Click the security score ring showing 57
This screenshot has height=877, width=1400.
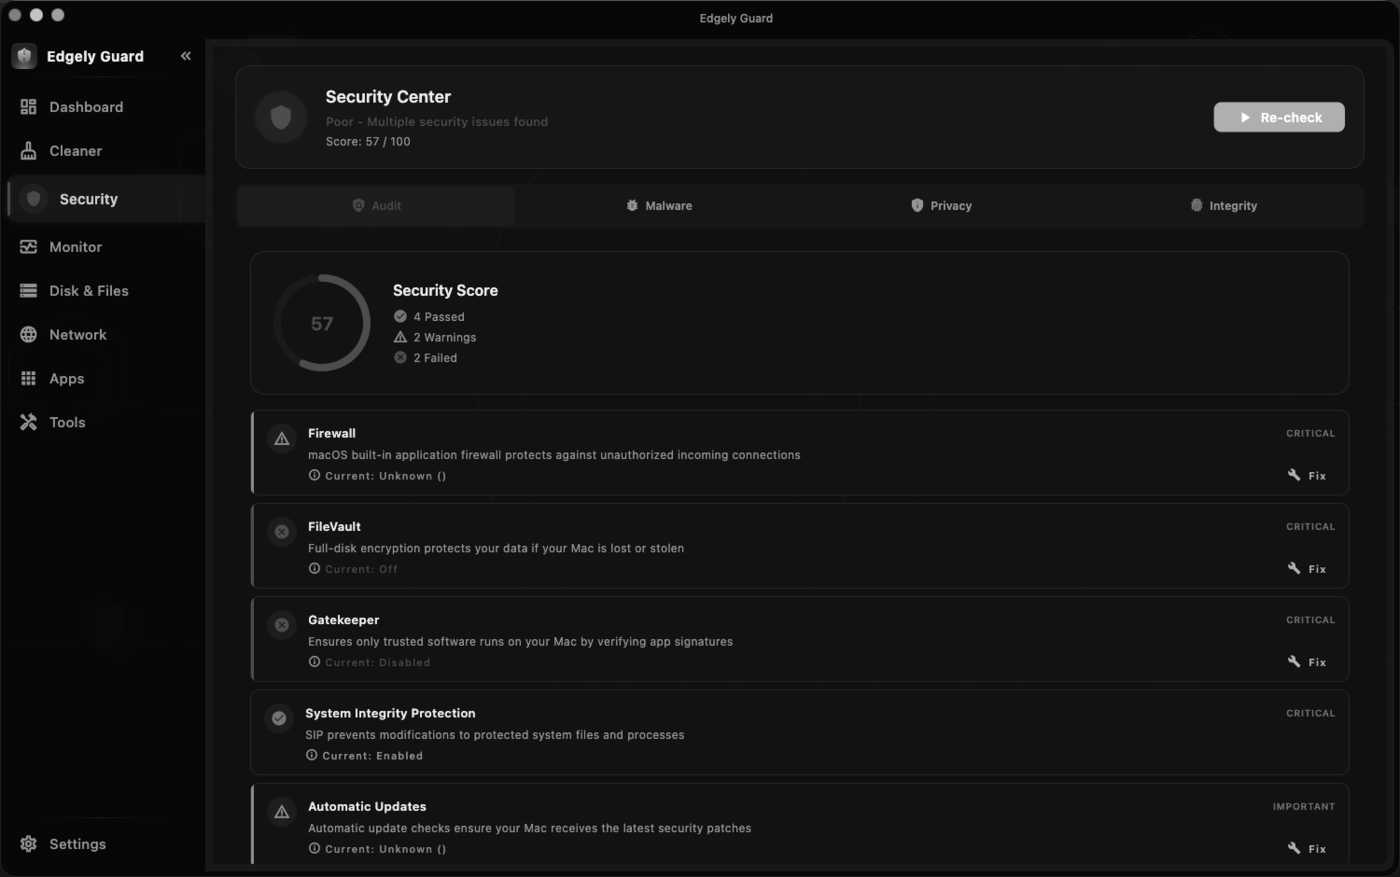point(322,323)
